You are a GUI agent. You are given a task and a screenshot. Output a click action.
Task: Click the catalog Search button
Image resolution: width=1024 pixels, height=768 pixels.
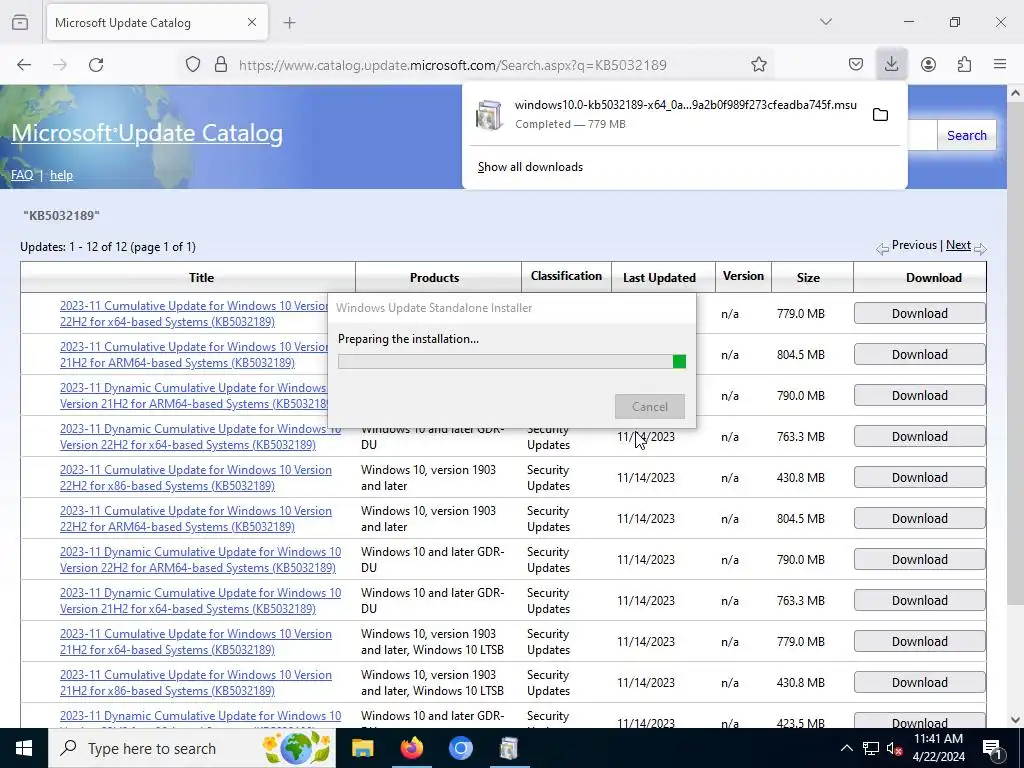pos(967,135)
